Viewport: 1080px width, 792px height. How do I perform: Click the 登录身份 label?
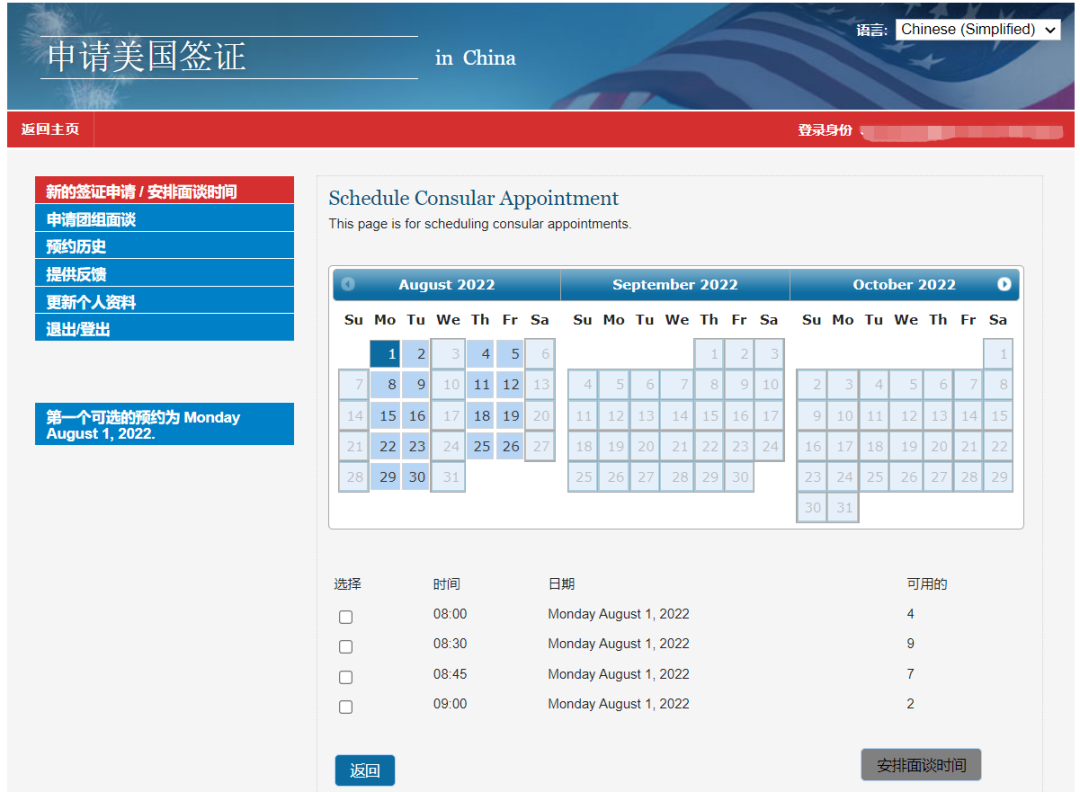point(824,130)
